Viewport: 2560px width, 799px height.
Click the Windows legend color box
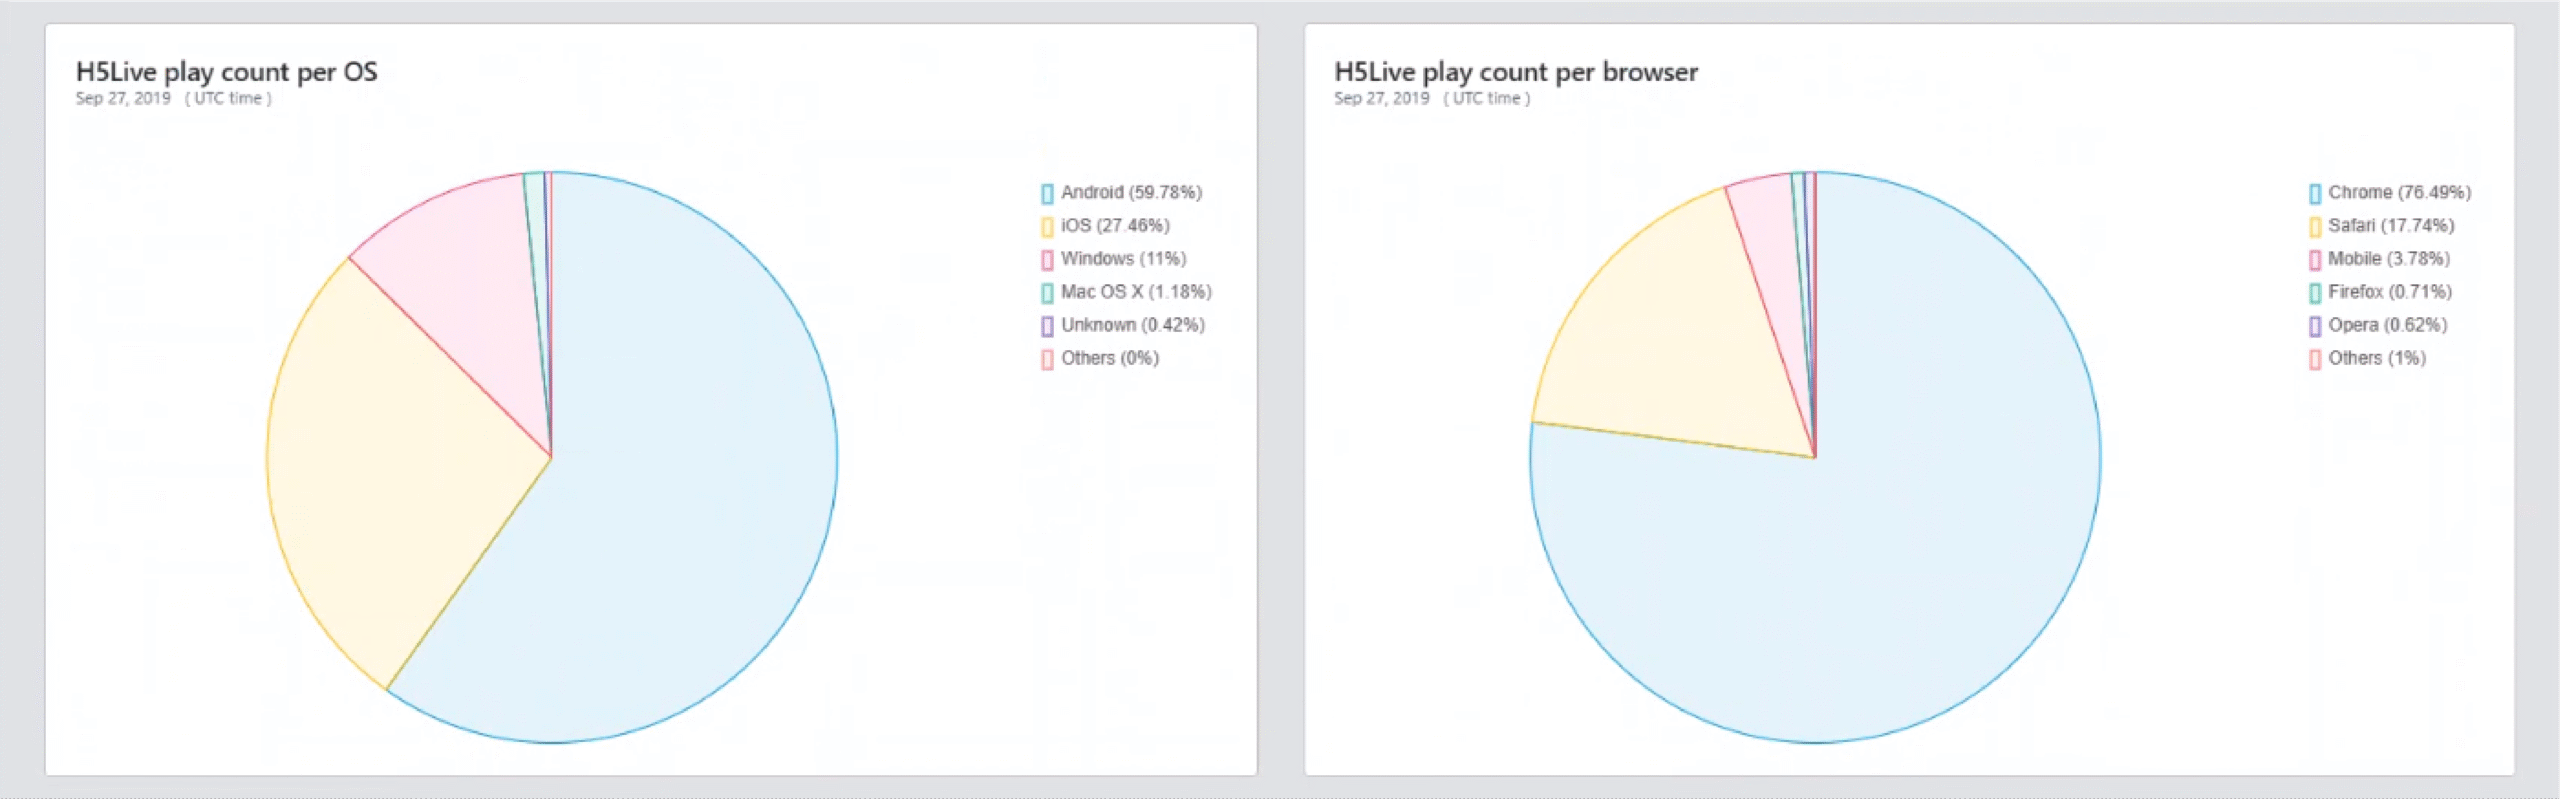point(1047,260)
